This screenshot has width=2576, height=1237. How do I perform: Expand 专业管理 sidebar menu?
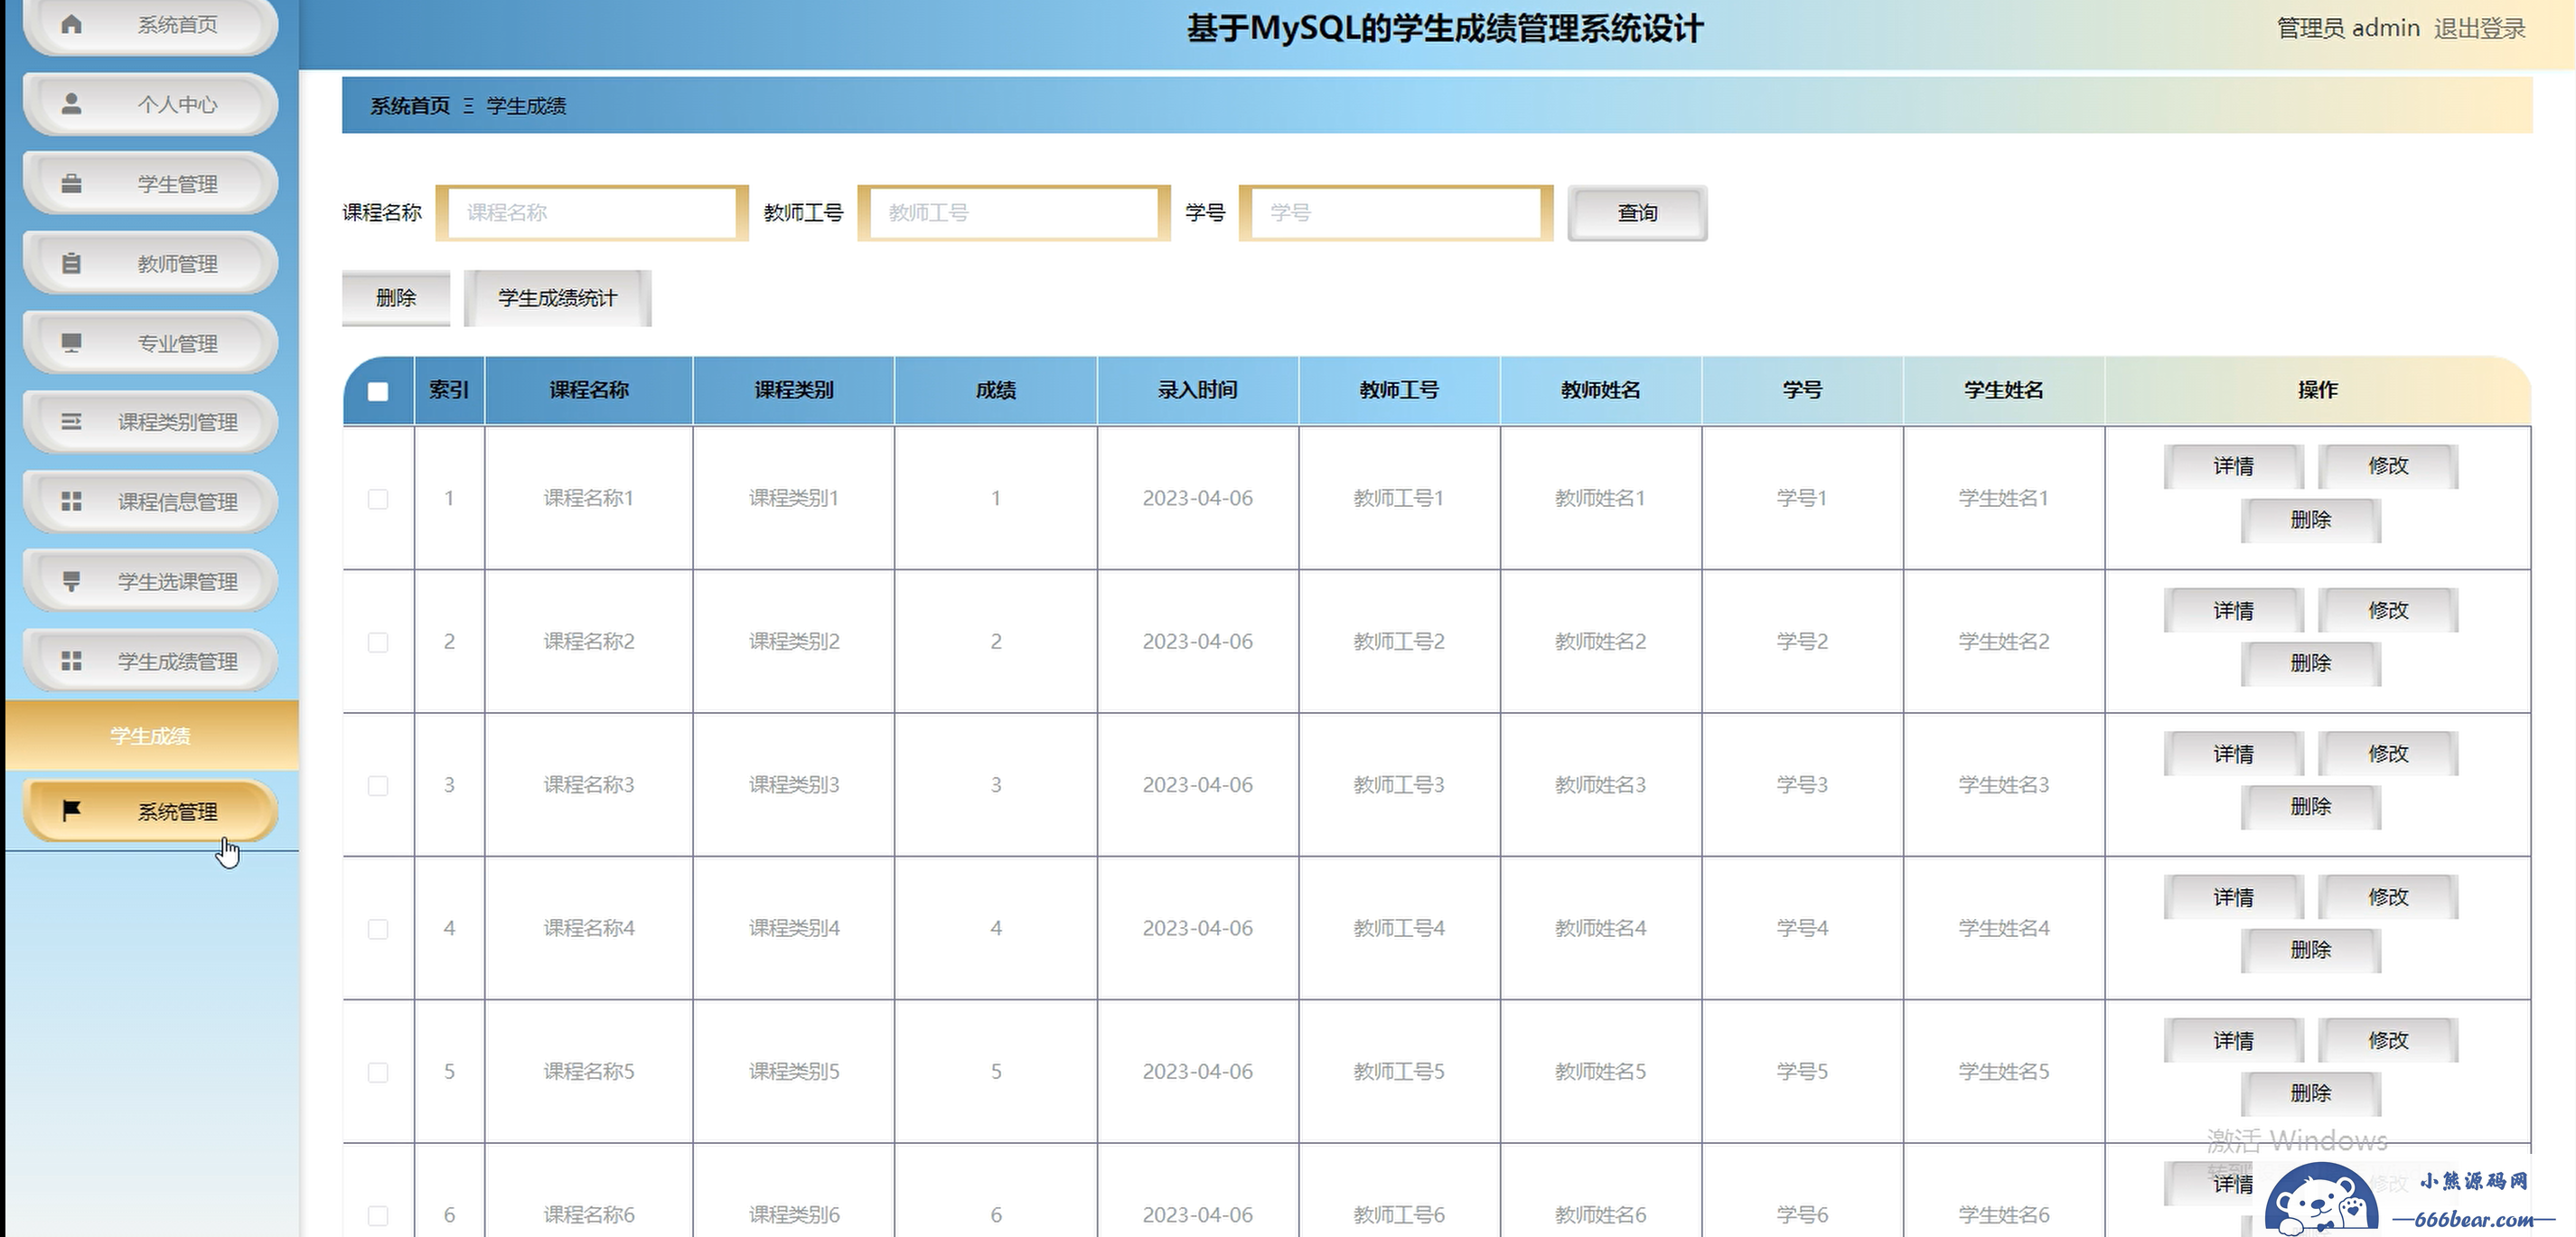click(150, 343)
